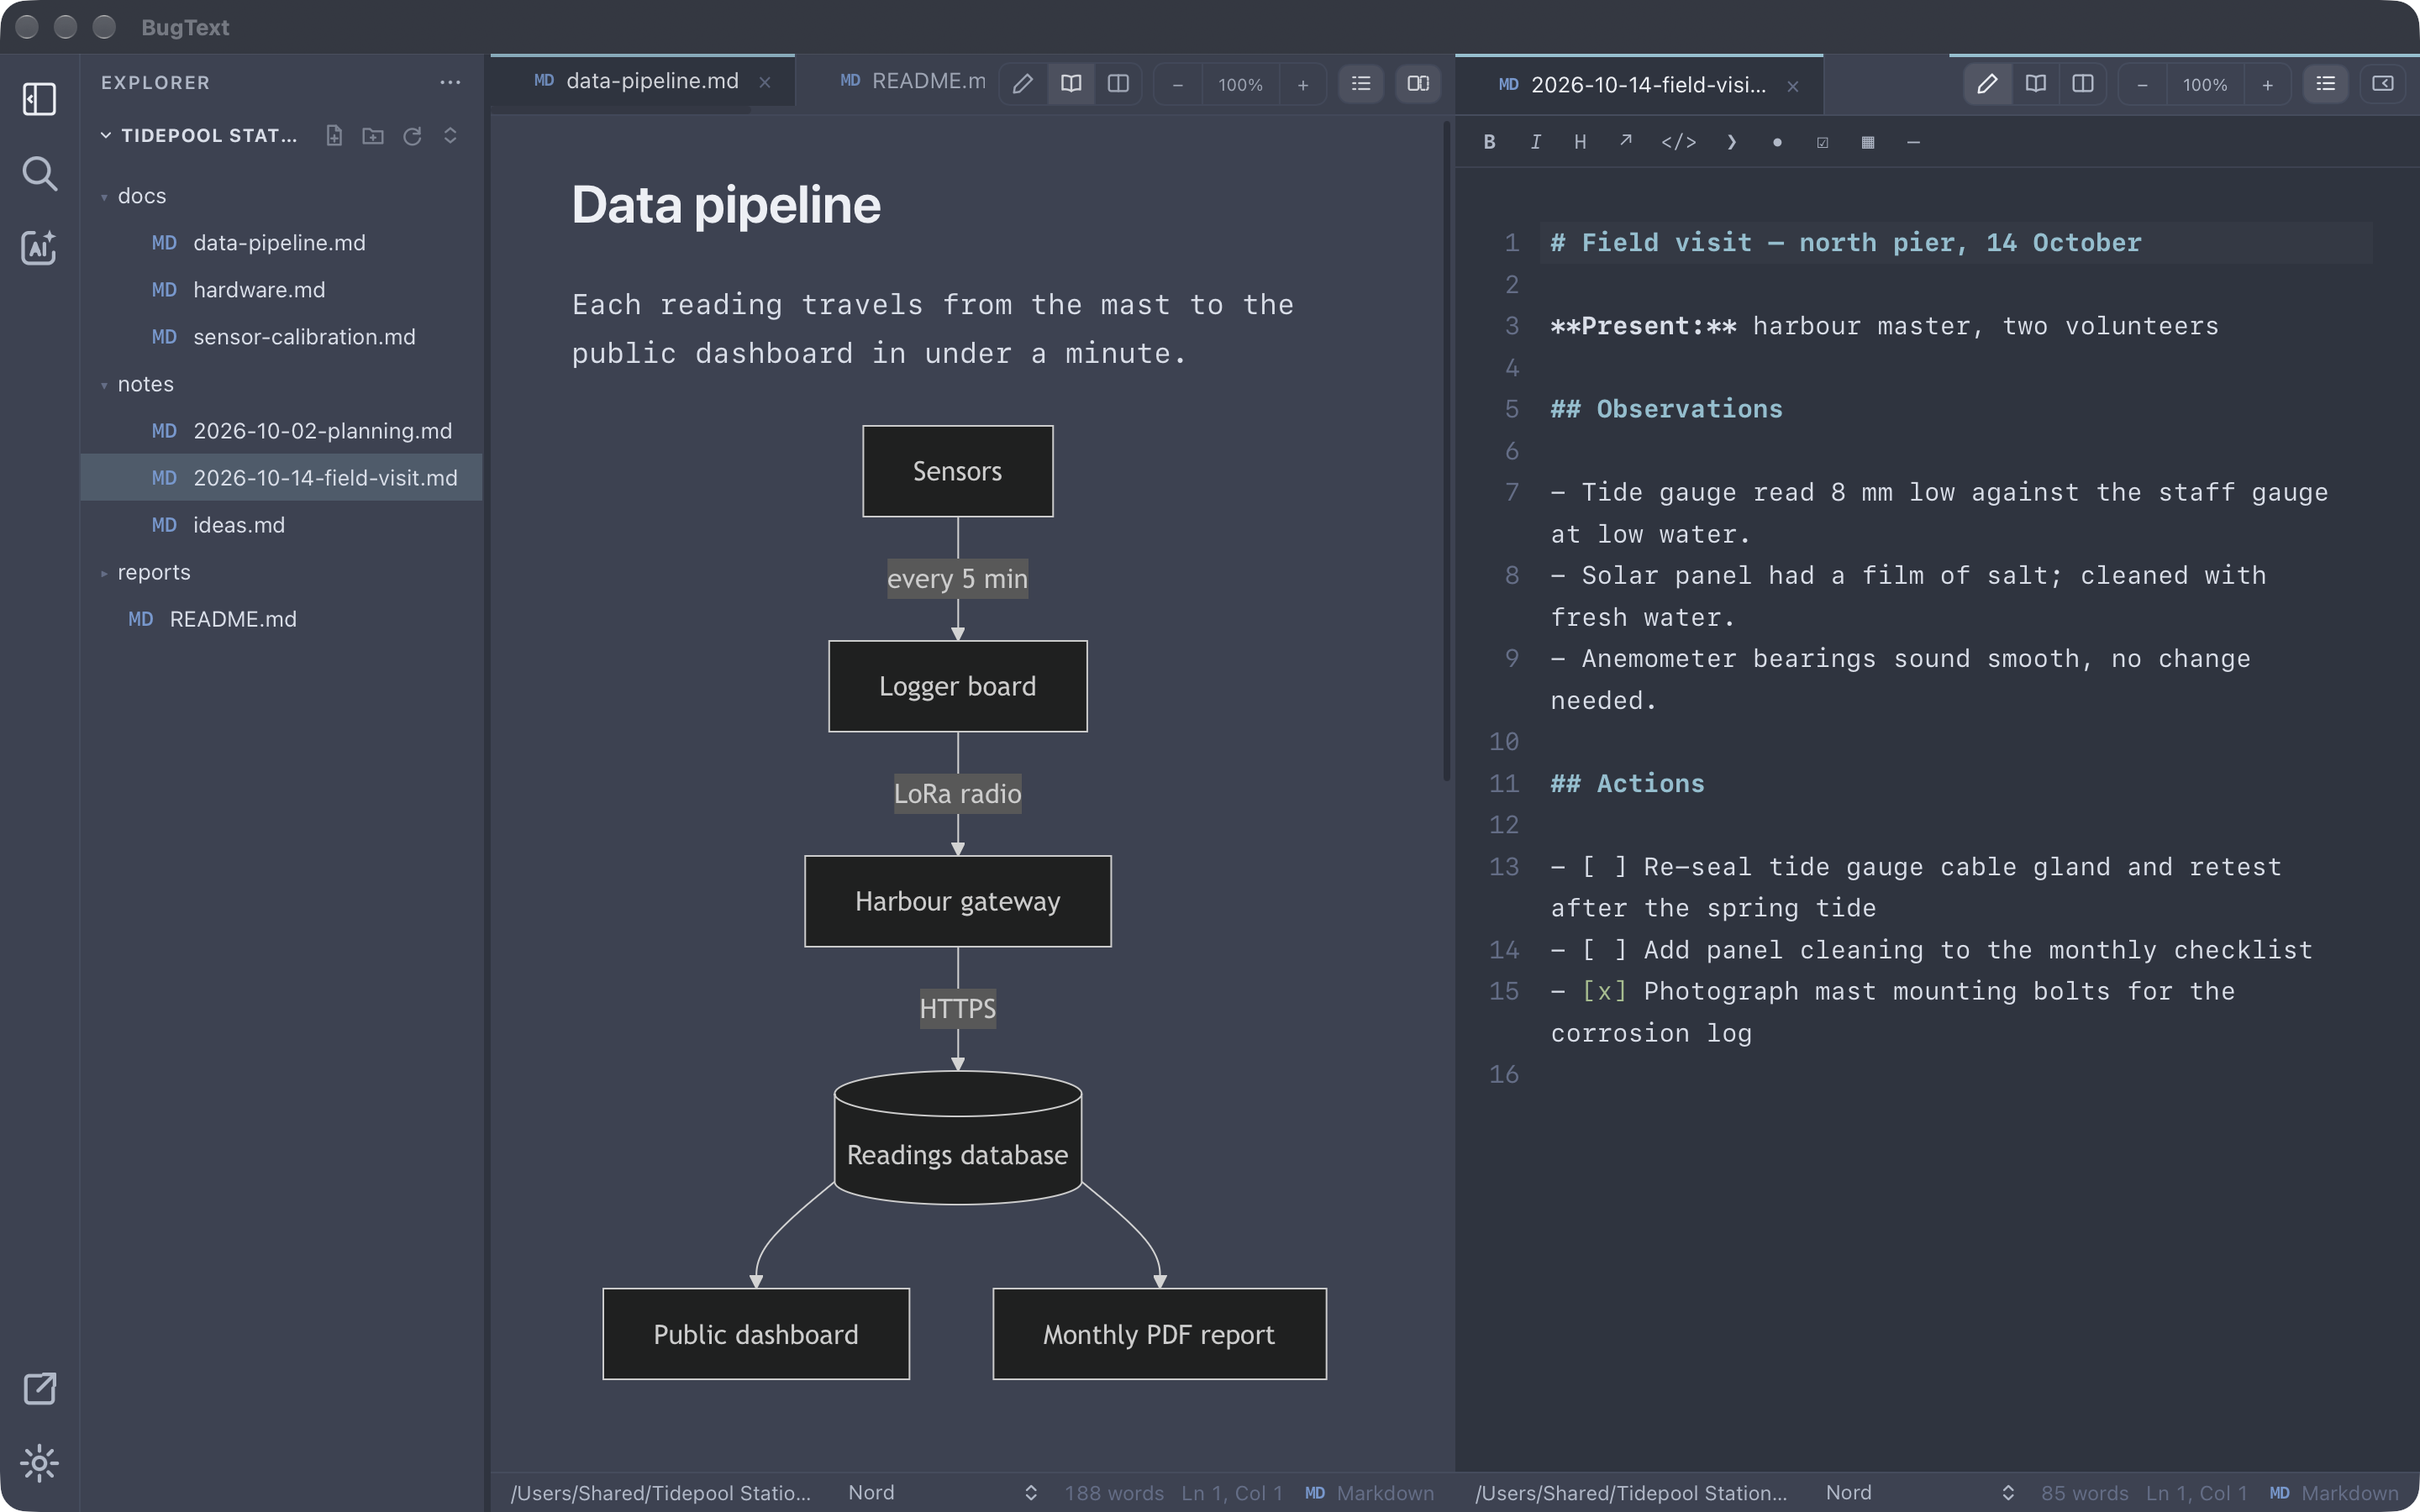Zoom in the data-pipeline pane with plus
The width and height of the screenshot is (2420, 1512).
[1303, 85]
